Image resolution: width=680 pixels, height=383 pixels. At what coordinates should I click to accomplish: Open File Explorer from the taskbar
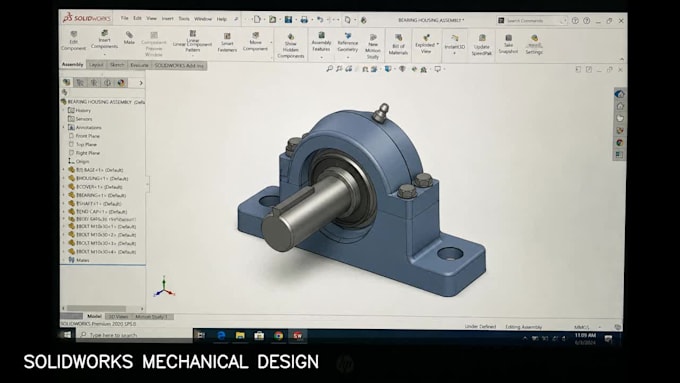point(240,335)
